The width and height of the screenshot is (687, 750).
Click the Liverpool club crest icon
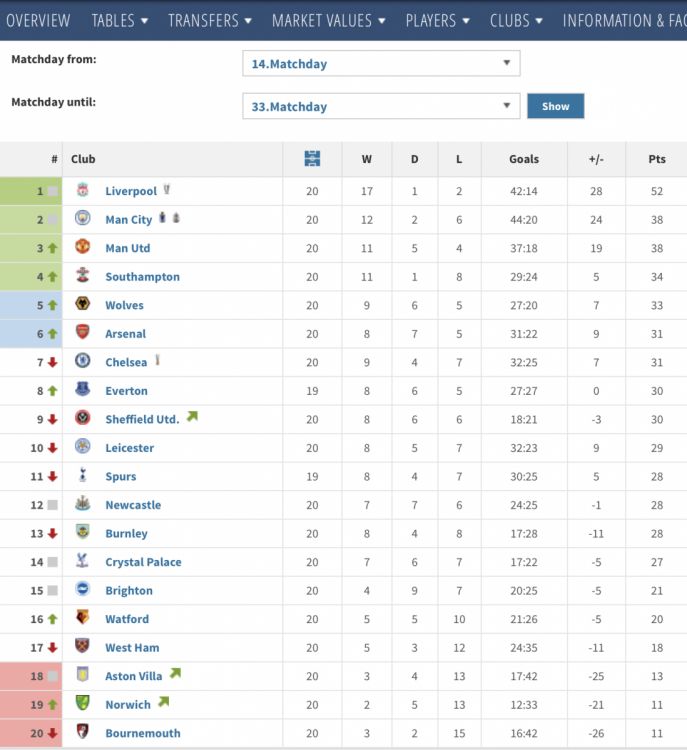coord(83,191)
